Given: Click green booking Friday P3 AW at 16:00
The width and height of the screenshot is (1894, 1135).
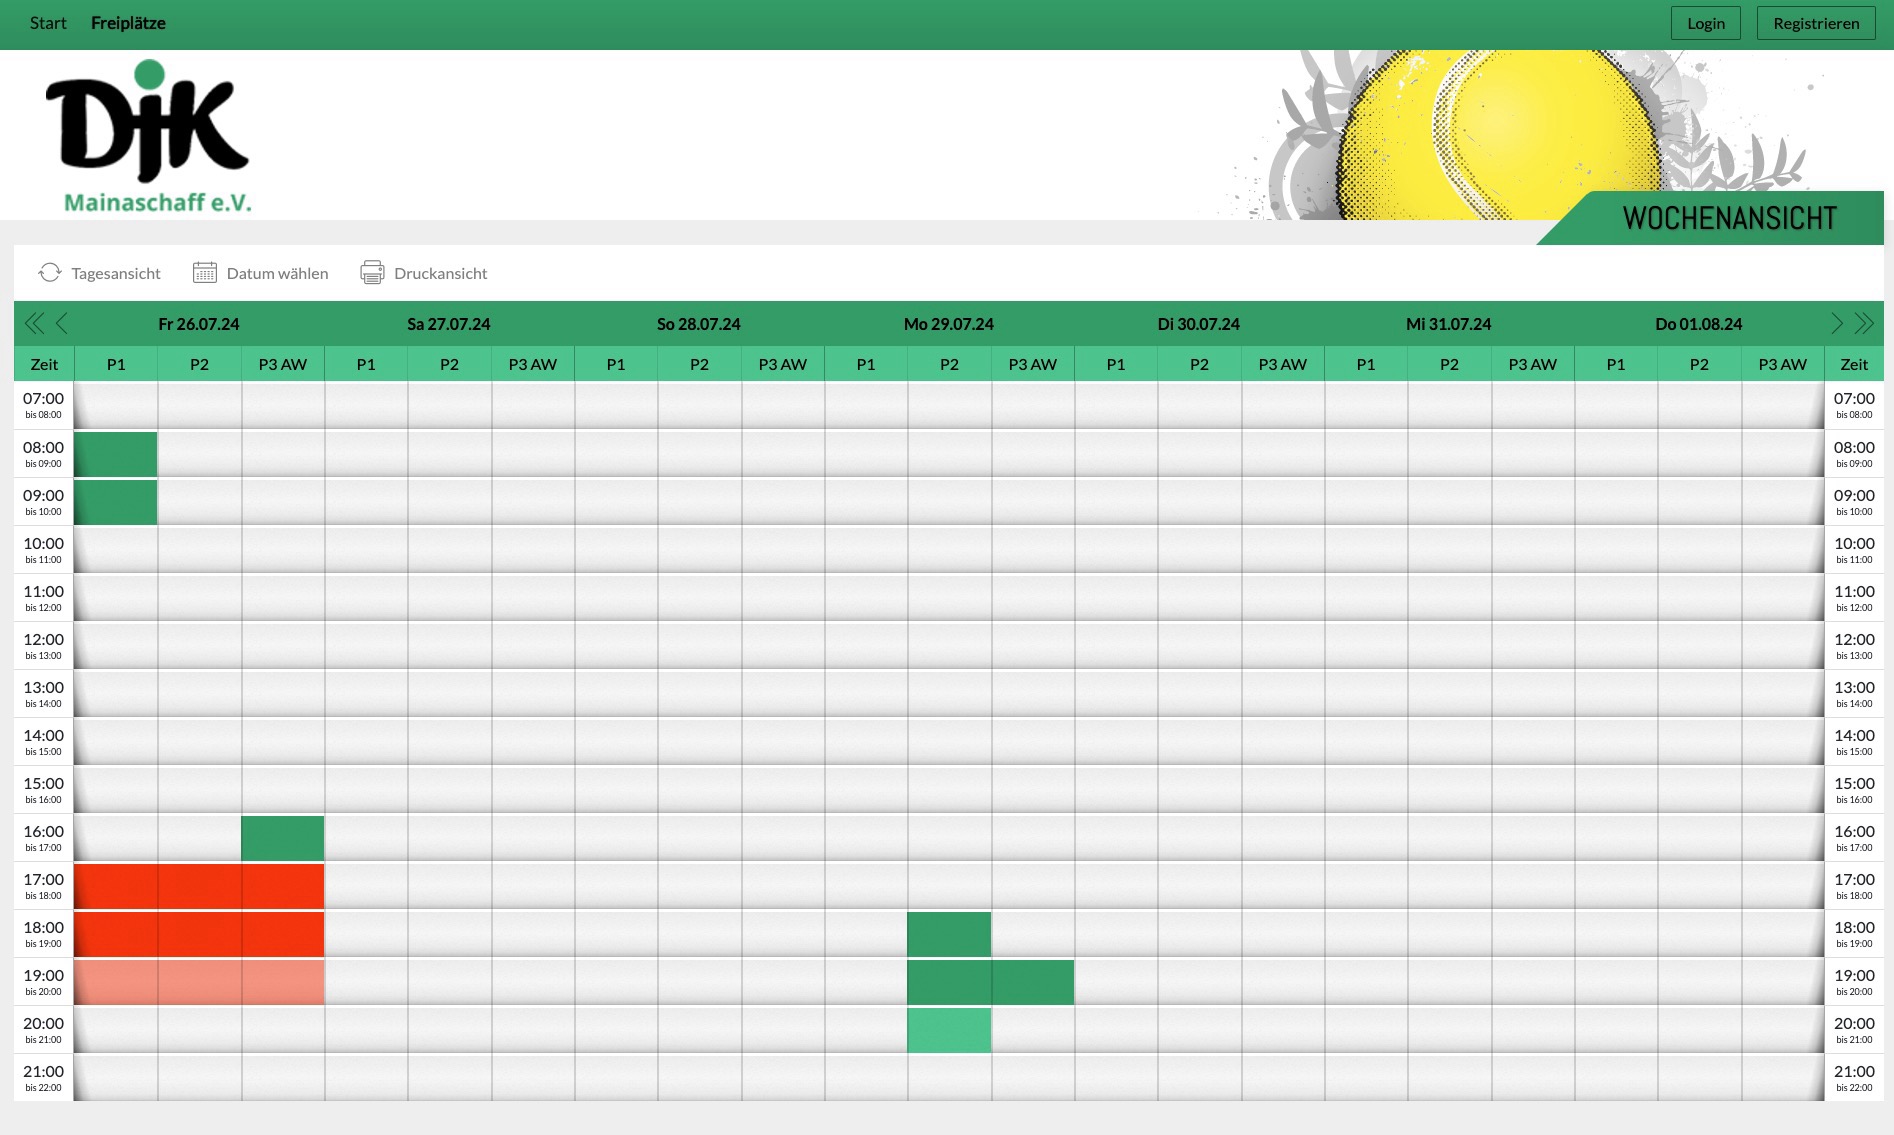Looking at the screenshot, I should click(283, 838).
